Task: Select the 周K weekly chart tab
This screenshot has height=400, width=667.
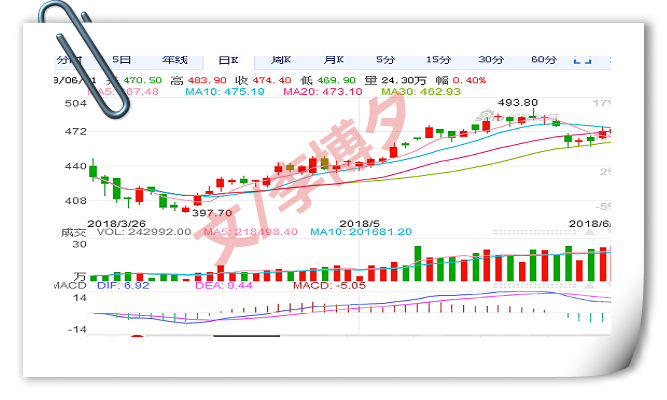Action: [281, 60]
